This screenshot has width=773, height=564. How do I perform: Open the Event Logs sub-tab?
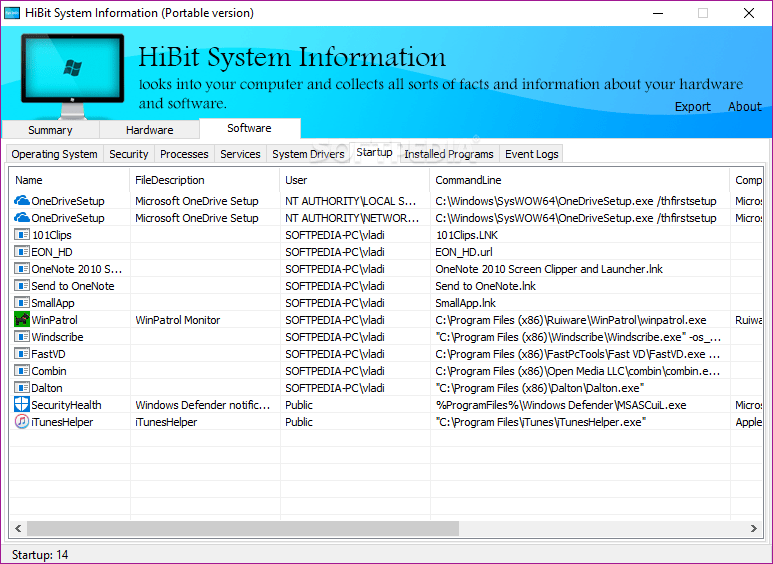coord(531,154)
